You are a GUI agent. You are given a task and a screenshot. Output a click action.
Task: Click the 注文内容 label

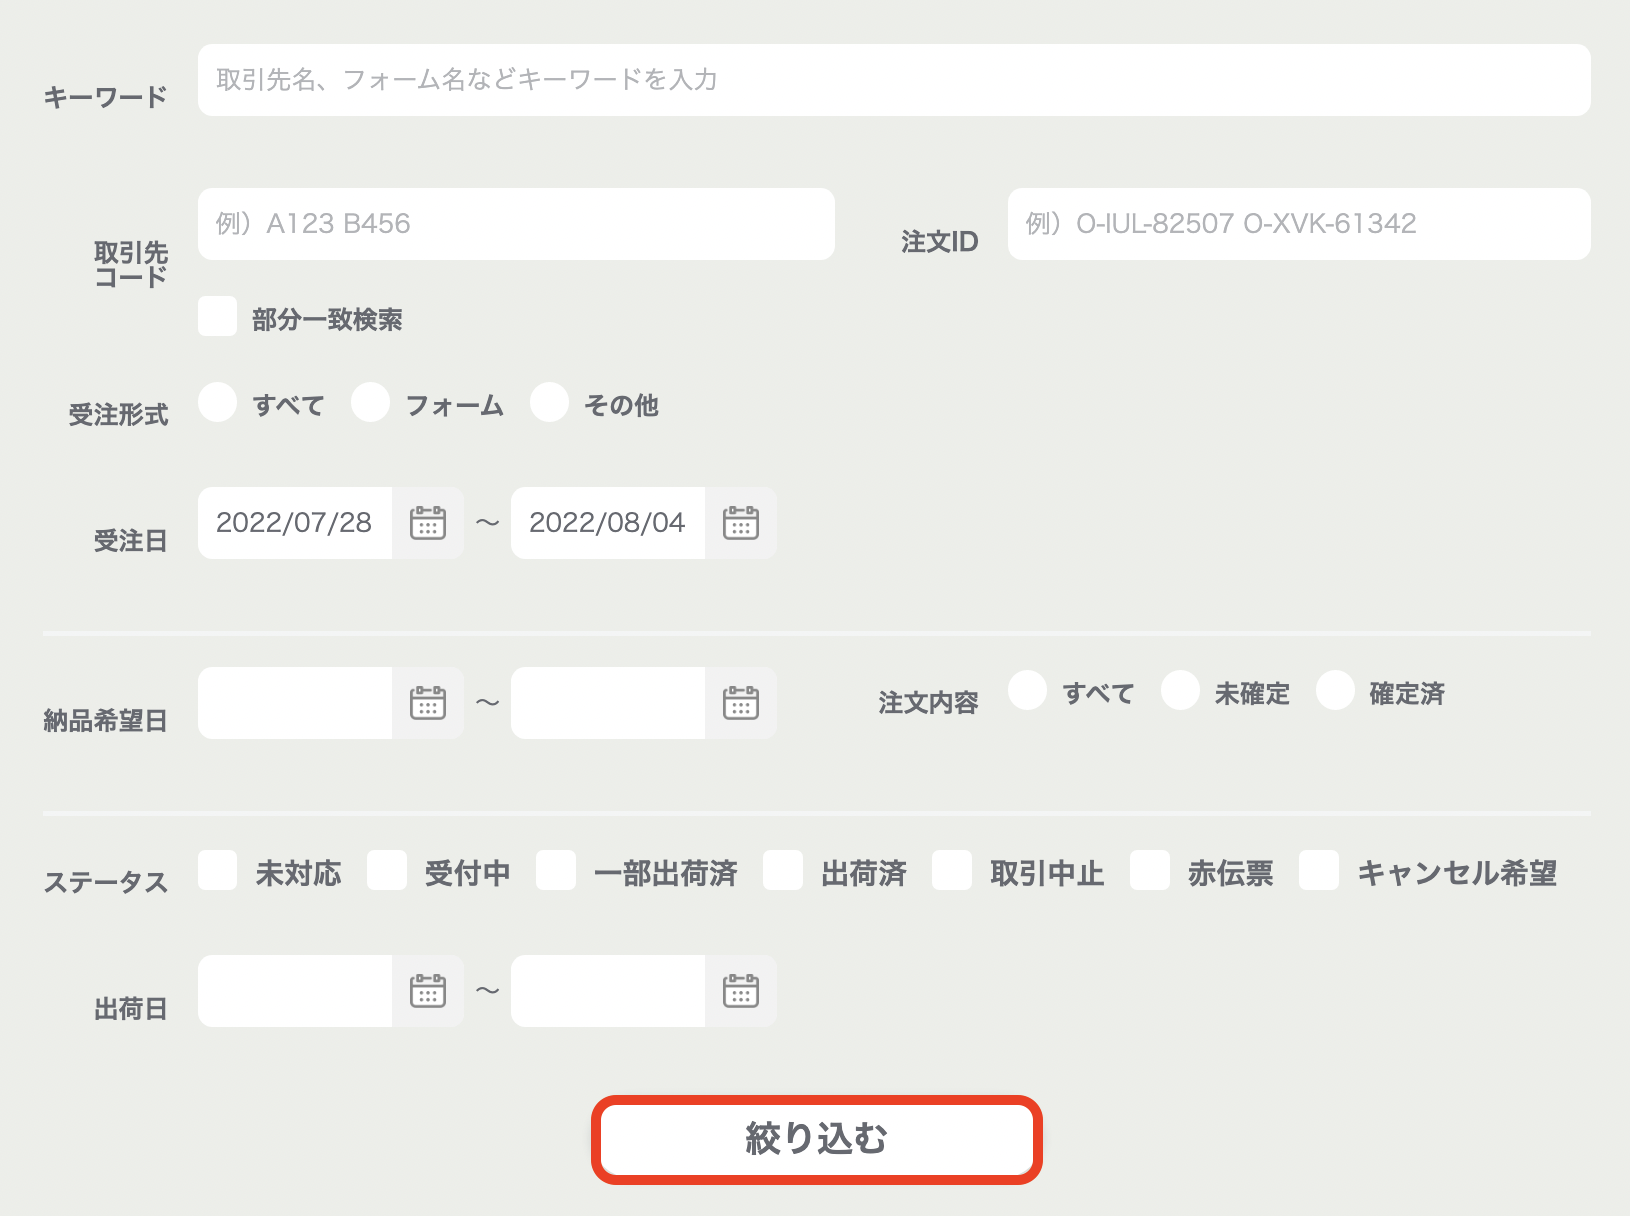pos(928,703)
